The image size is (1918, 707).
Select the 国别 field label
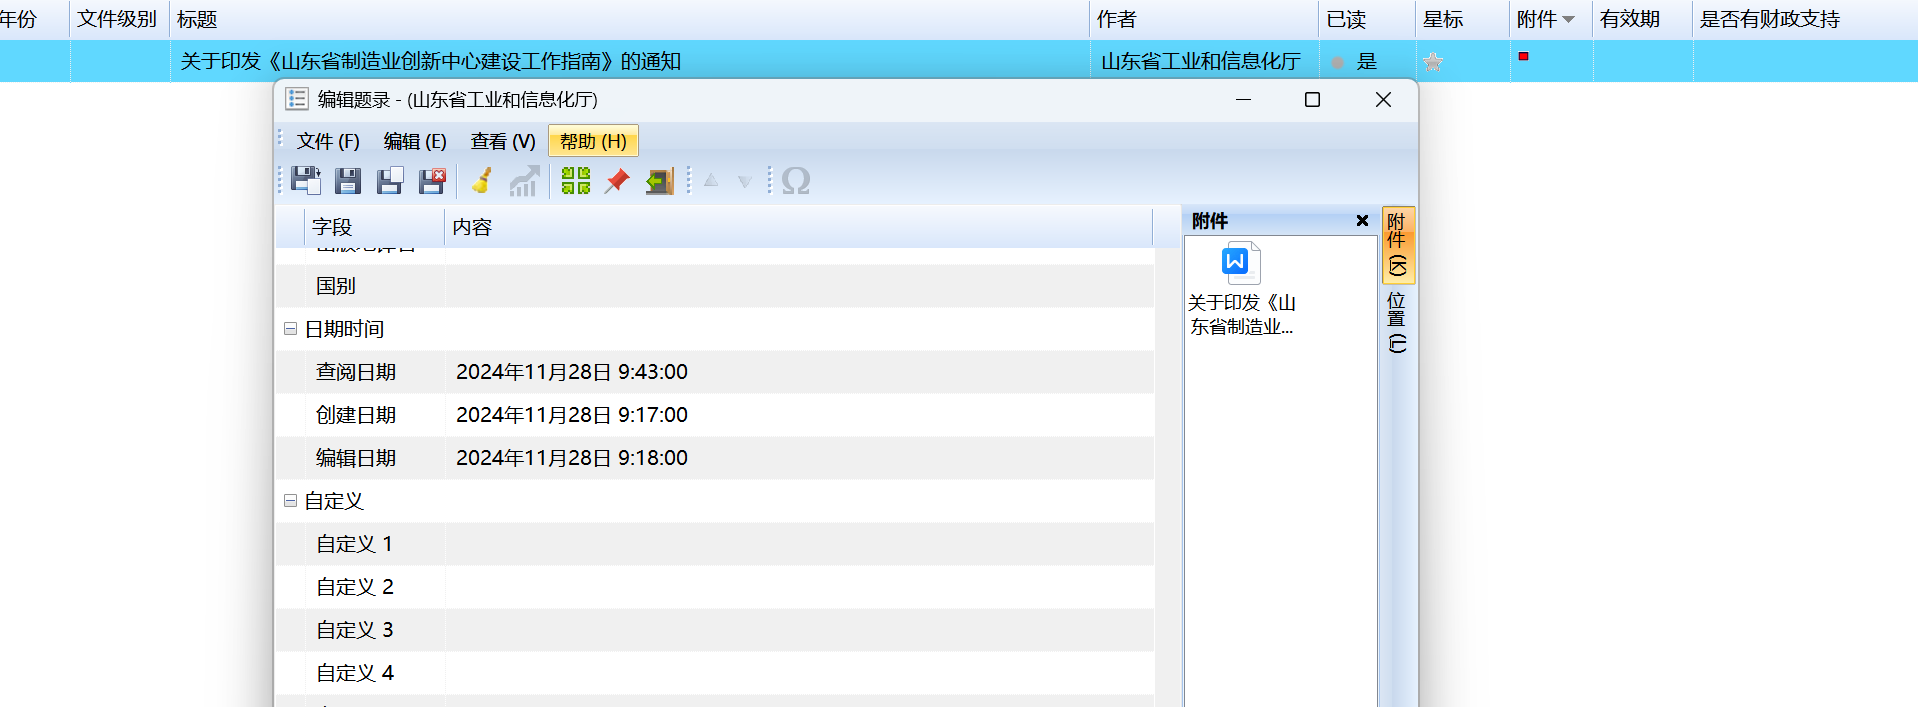click(336, 286)
